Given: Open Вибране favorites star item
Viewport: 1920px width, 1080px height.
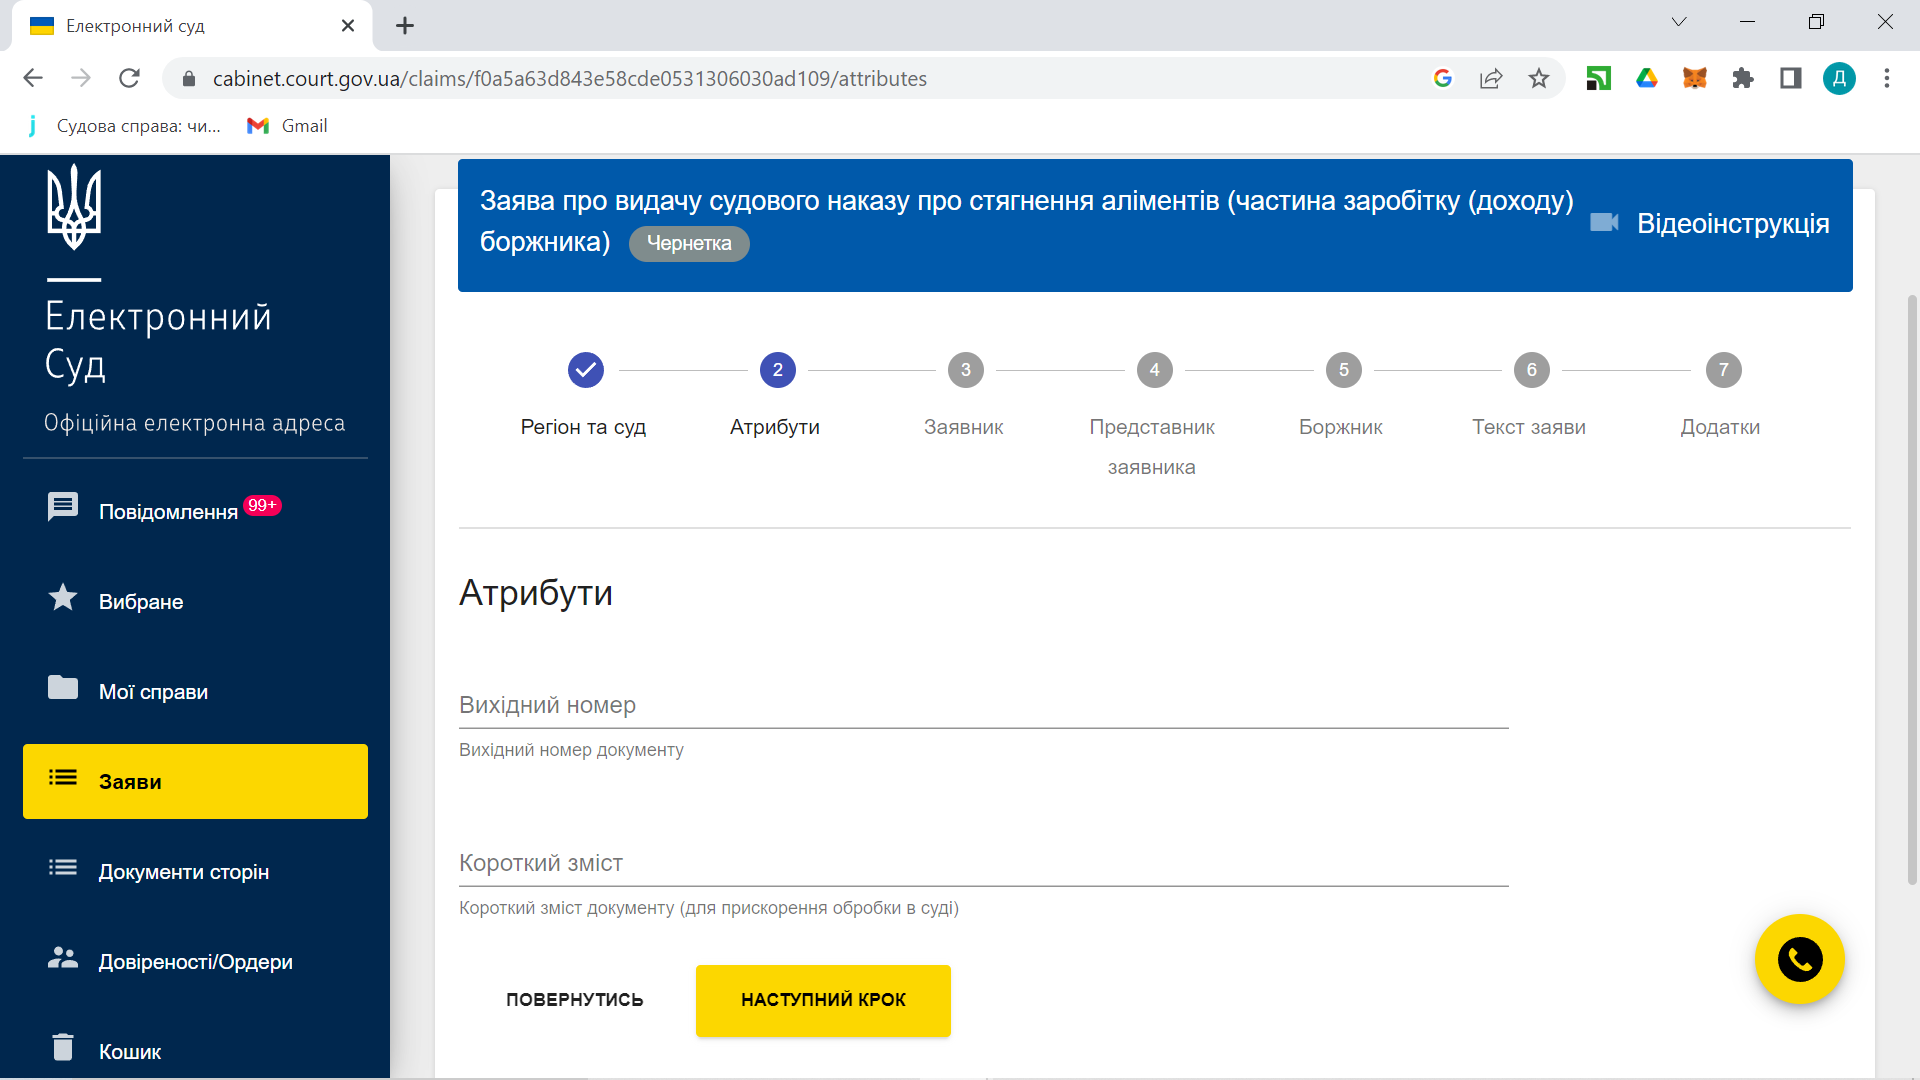Looking at the screenshot, I should (140, 601).
